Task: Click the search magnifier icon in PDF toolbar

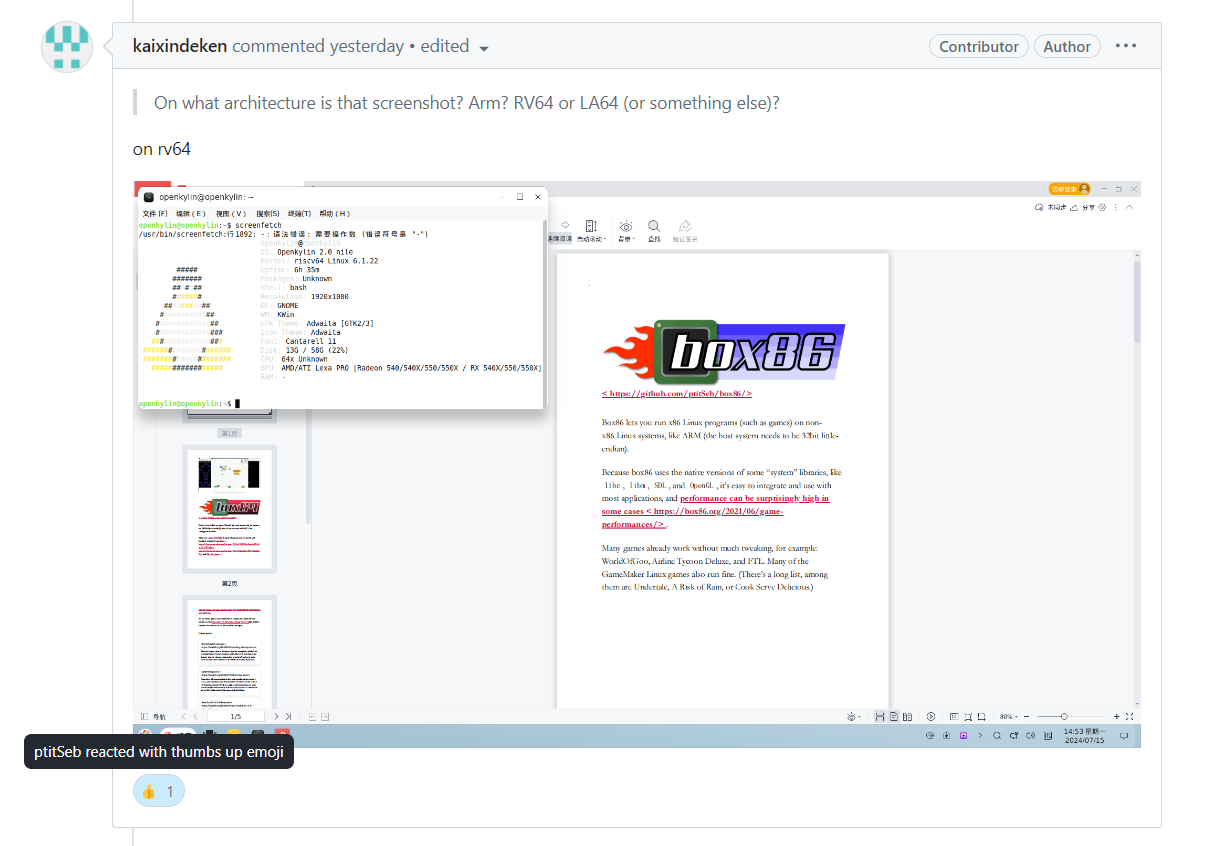Action: click(654, 227)
